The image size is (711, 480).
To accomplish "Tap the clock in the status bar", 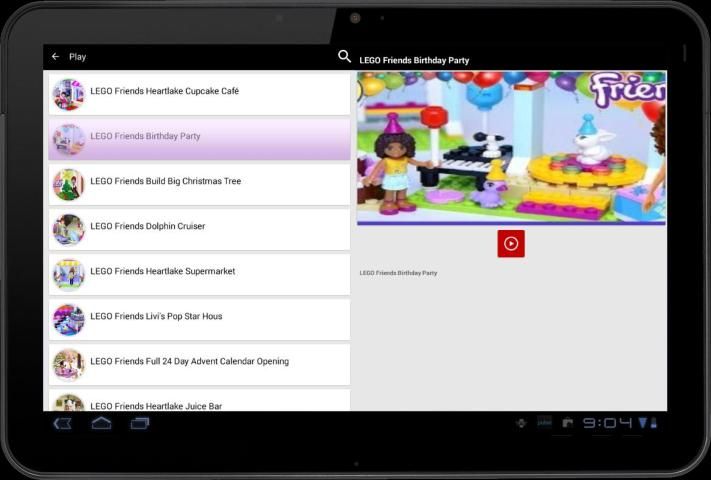I will 607,423.
